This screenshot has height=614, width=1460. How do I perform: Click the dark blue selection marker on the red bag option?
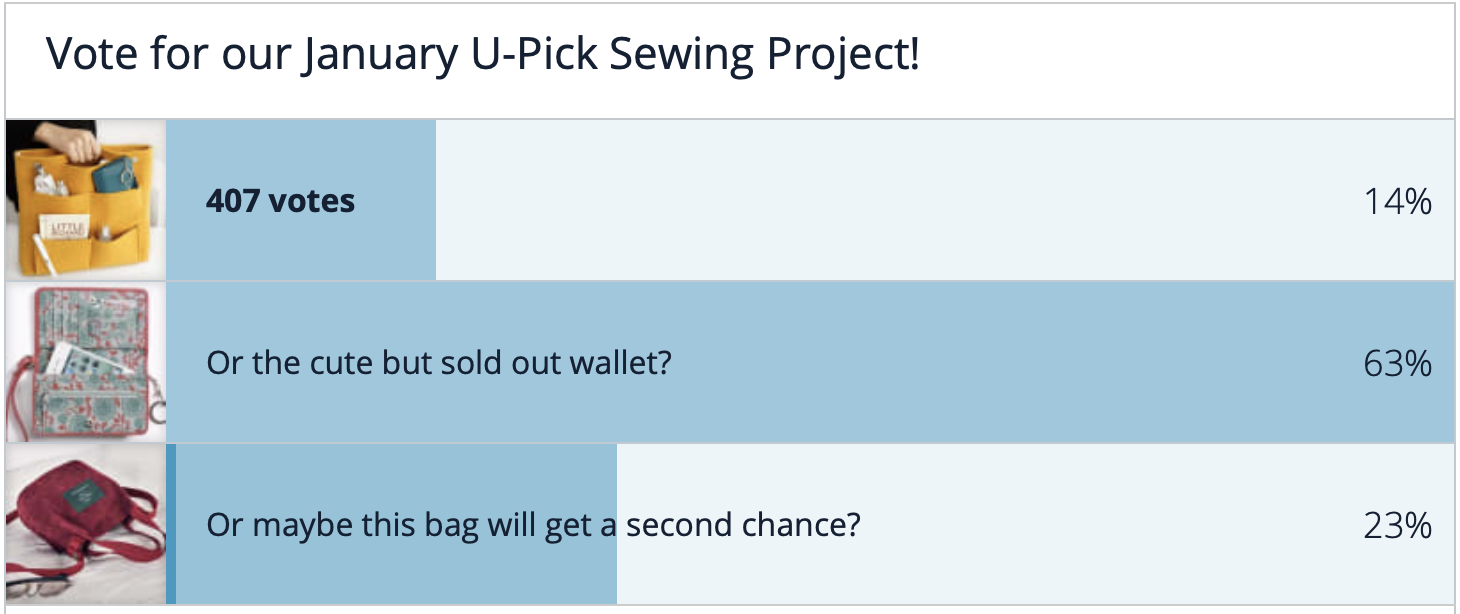point(171,524)
